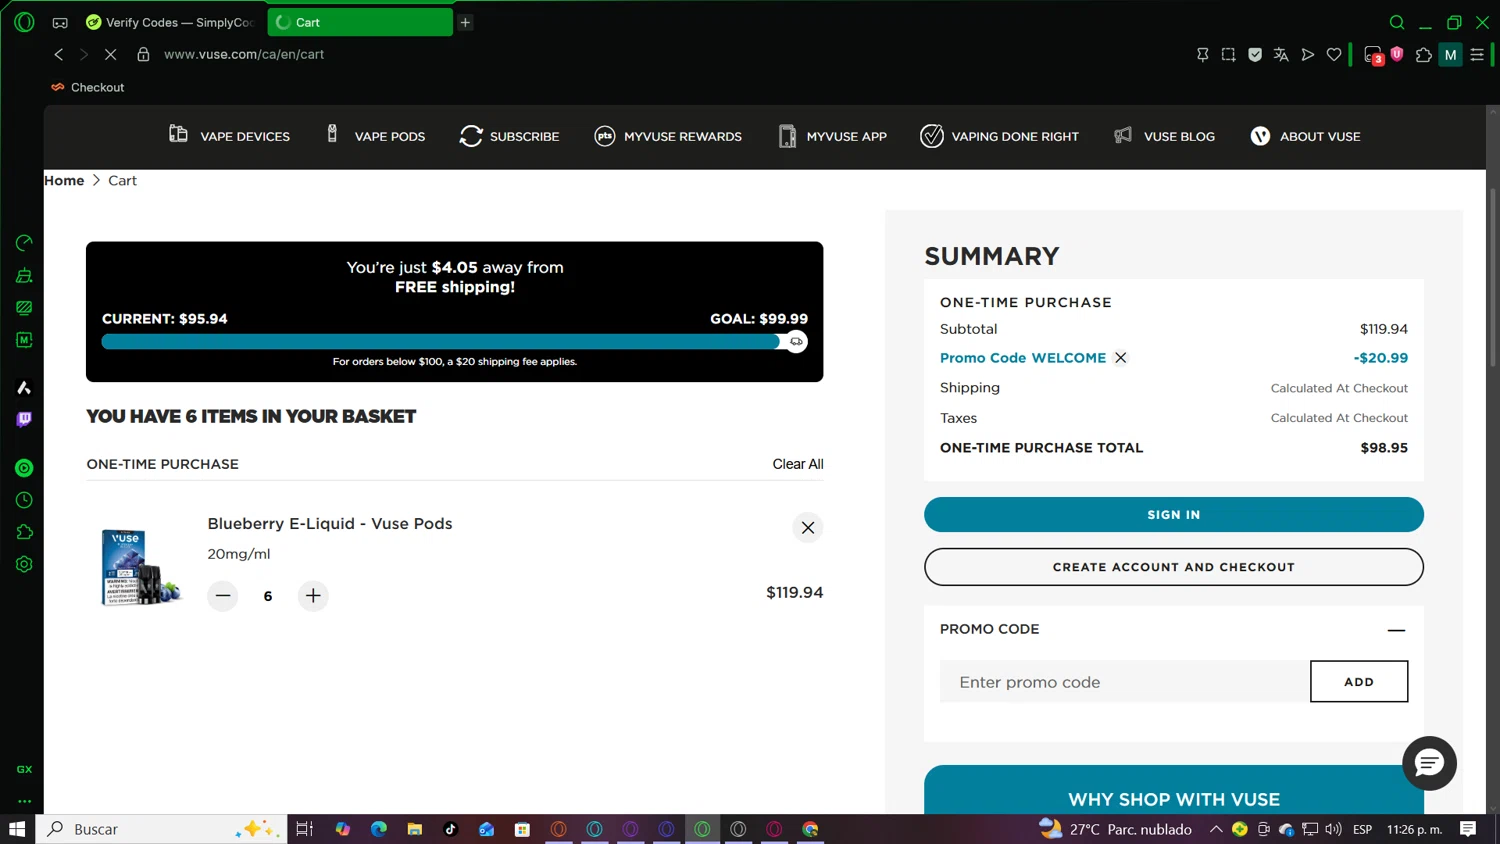Go to Subscribe page

tap(509, 136)
